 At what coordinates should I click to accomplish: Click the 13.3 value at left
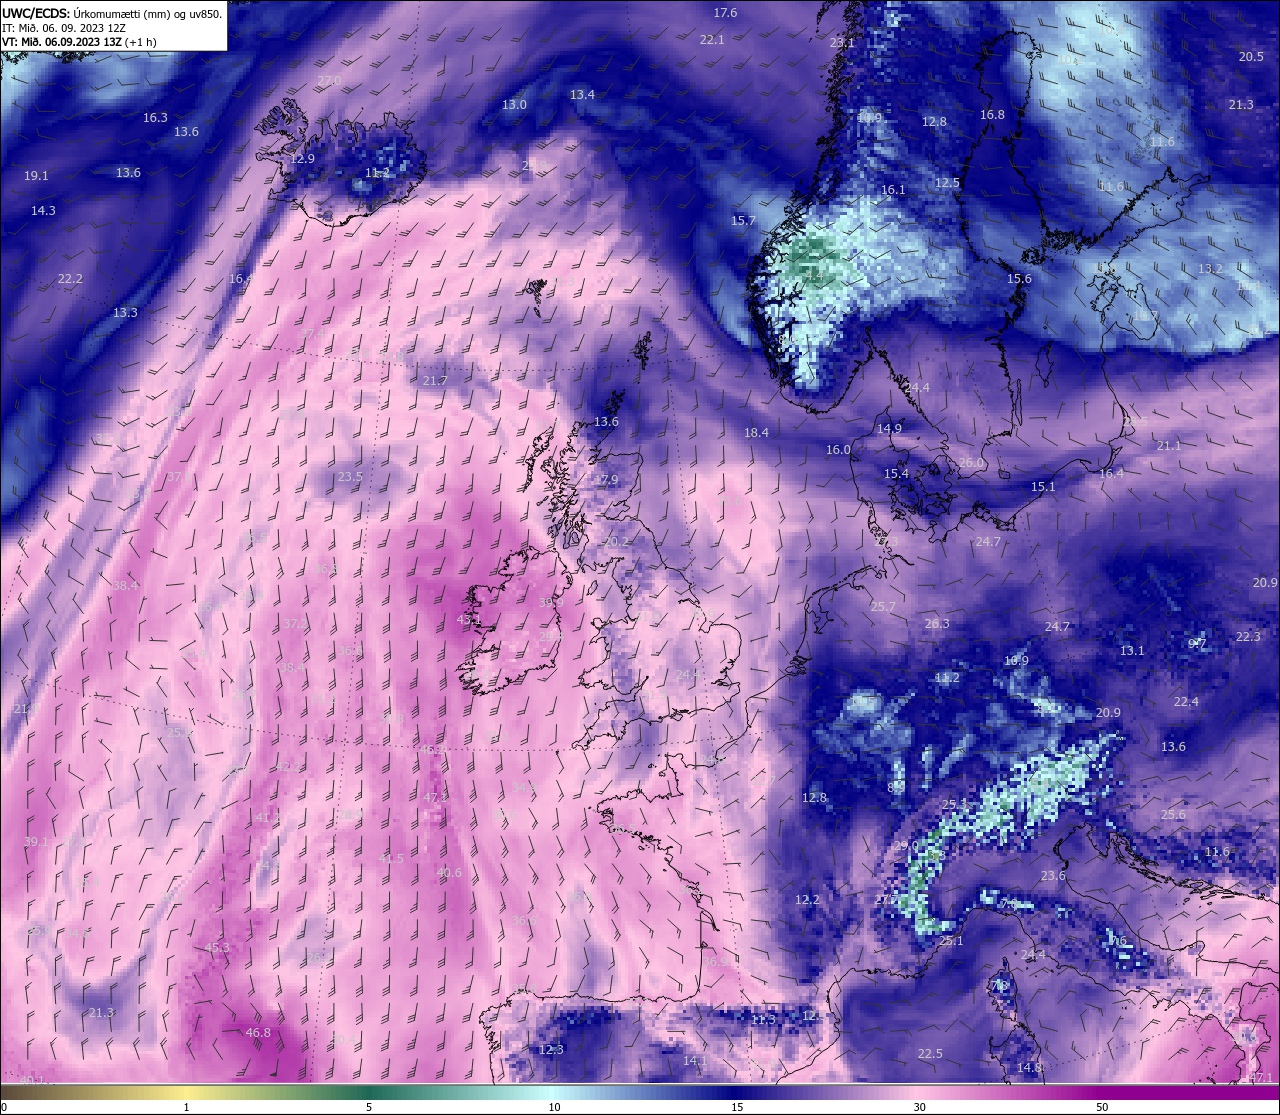point(125,313)
